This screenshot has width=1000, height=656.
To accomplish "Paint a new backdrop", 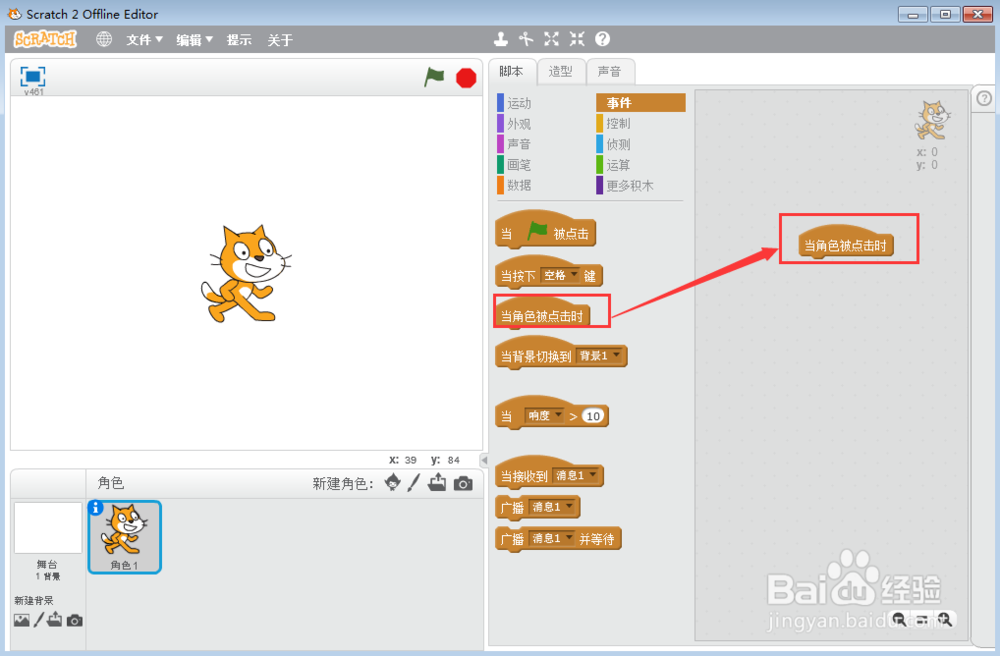I will click(39, 620).
